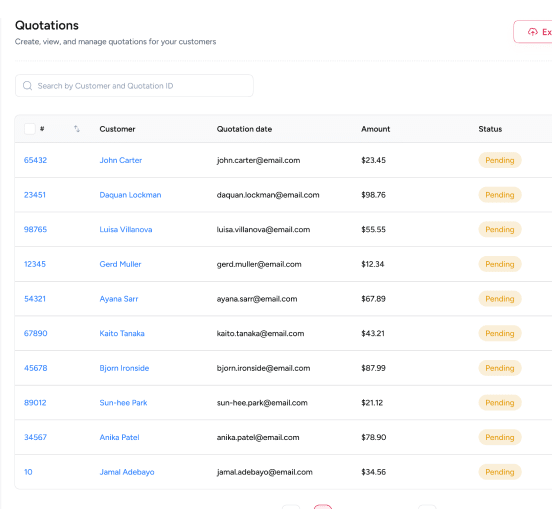Screen dimensions: 552x509
Task: Click the Export cloud upload icon
Action: pos(533,32)
